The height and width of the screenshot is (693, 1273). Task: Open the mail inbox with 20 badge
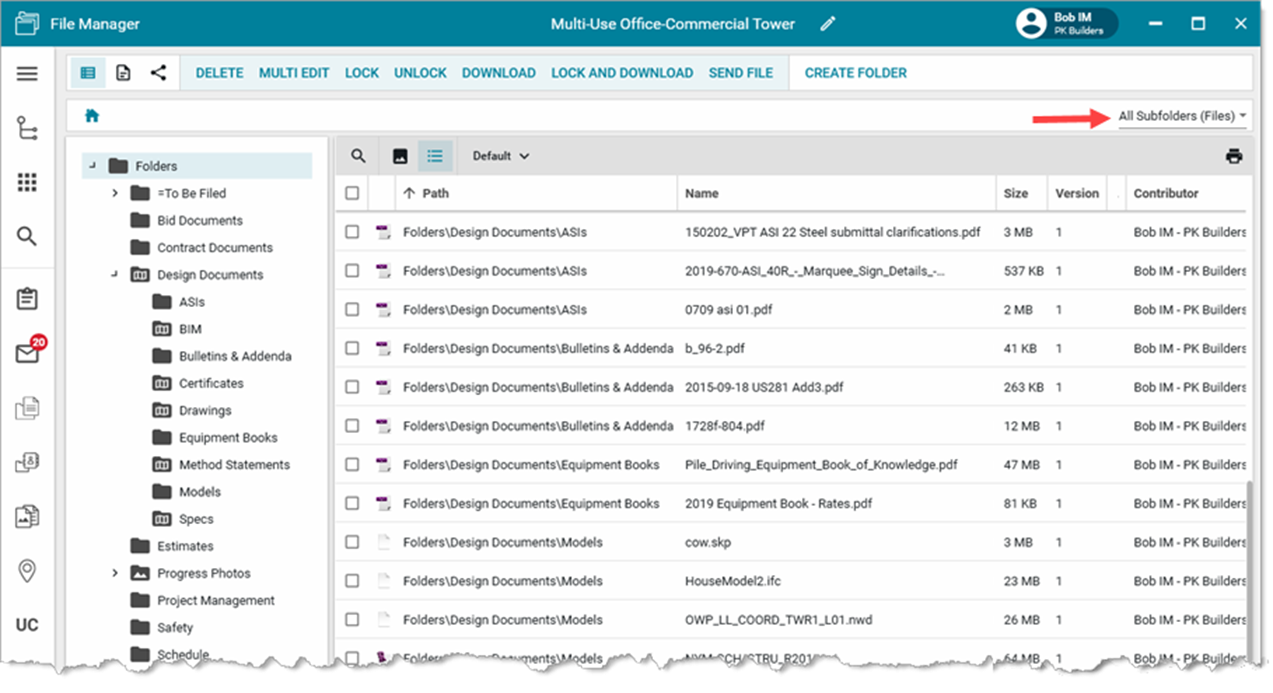pyautogui.click(x=27, y=353)
